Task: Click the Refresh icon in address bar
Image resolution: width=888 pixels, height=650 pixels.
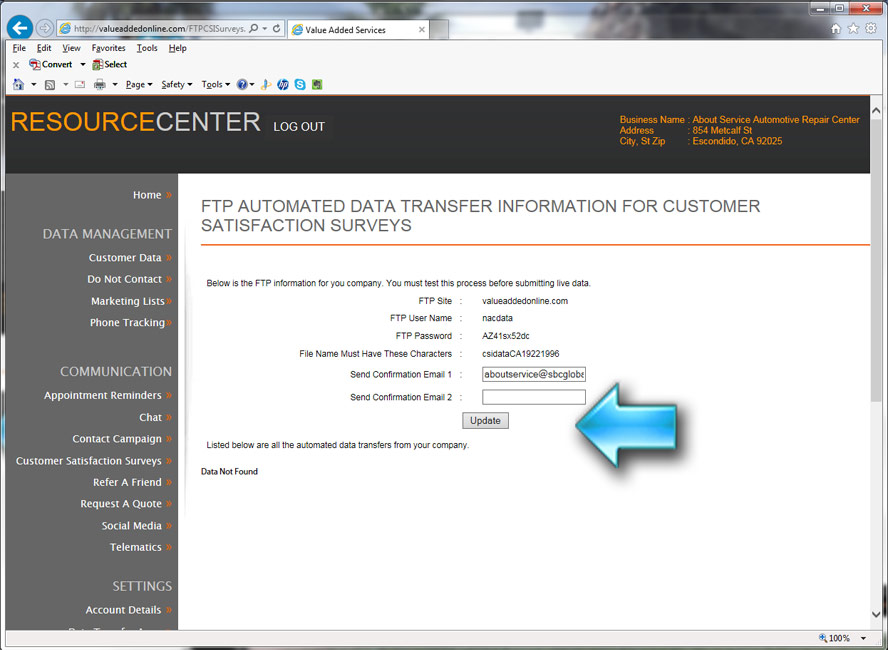Action: [277, 29]
